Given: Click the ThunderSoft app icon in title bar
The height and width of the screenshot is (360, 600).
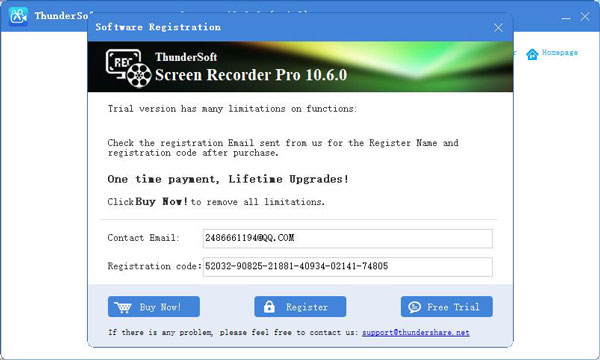Looking at the screenshot, I should click(x=18, y=16).
